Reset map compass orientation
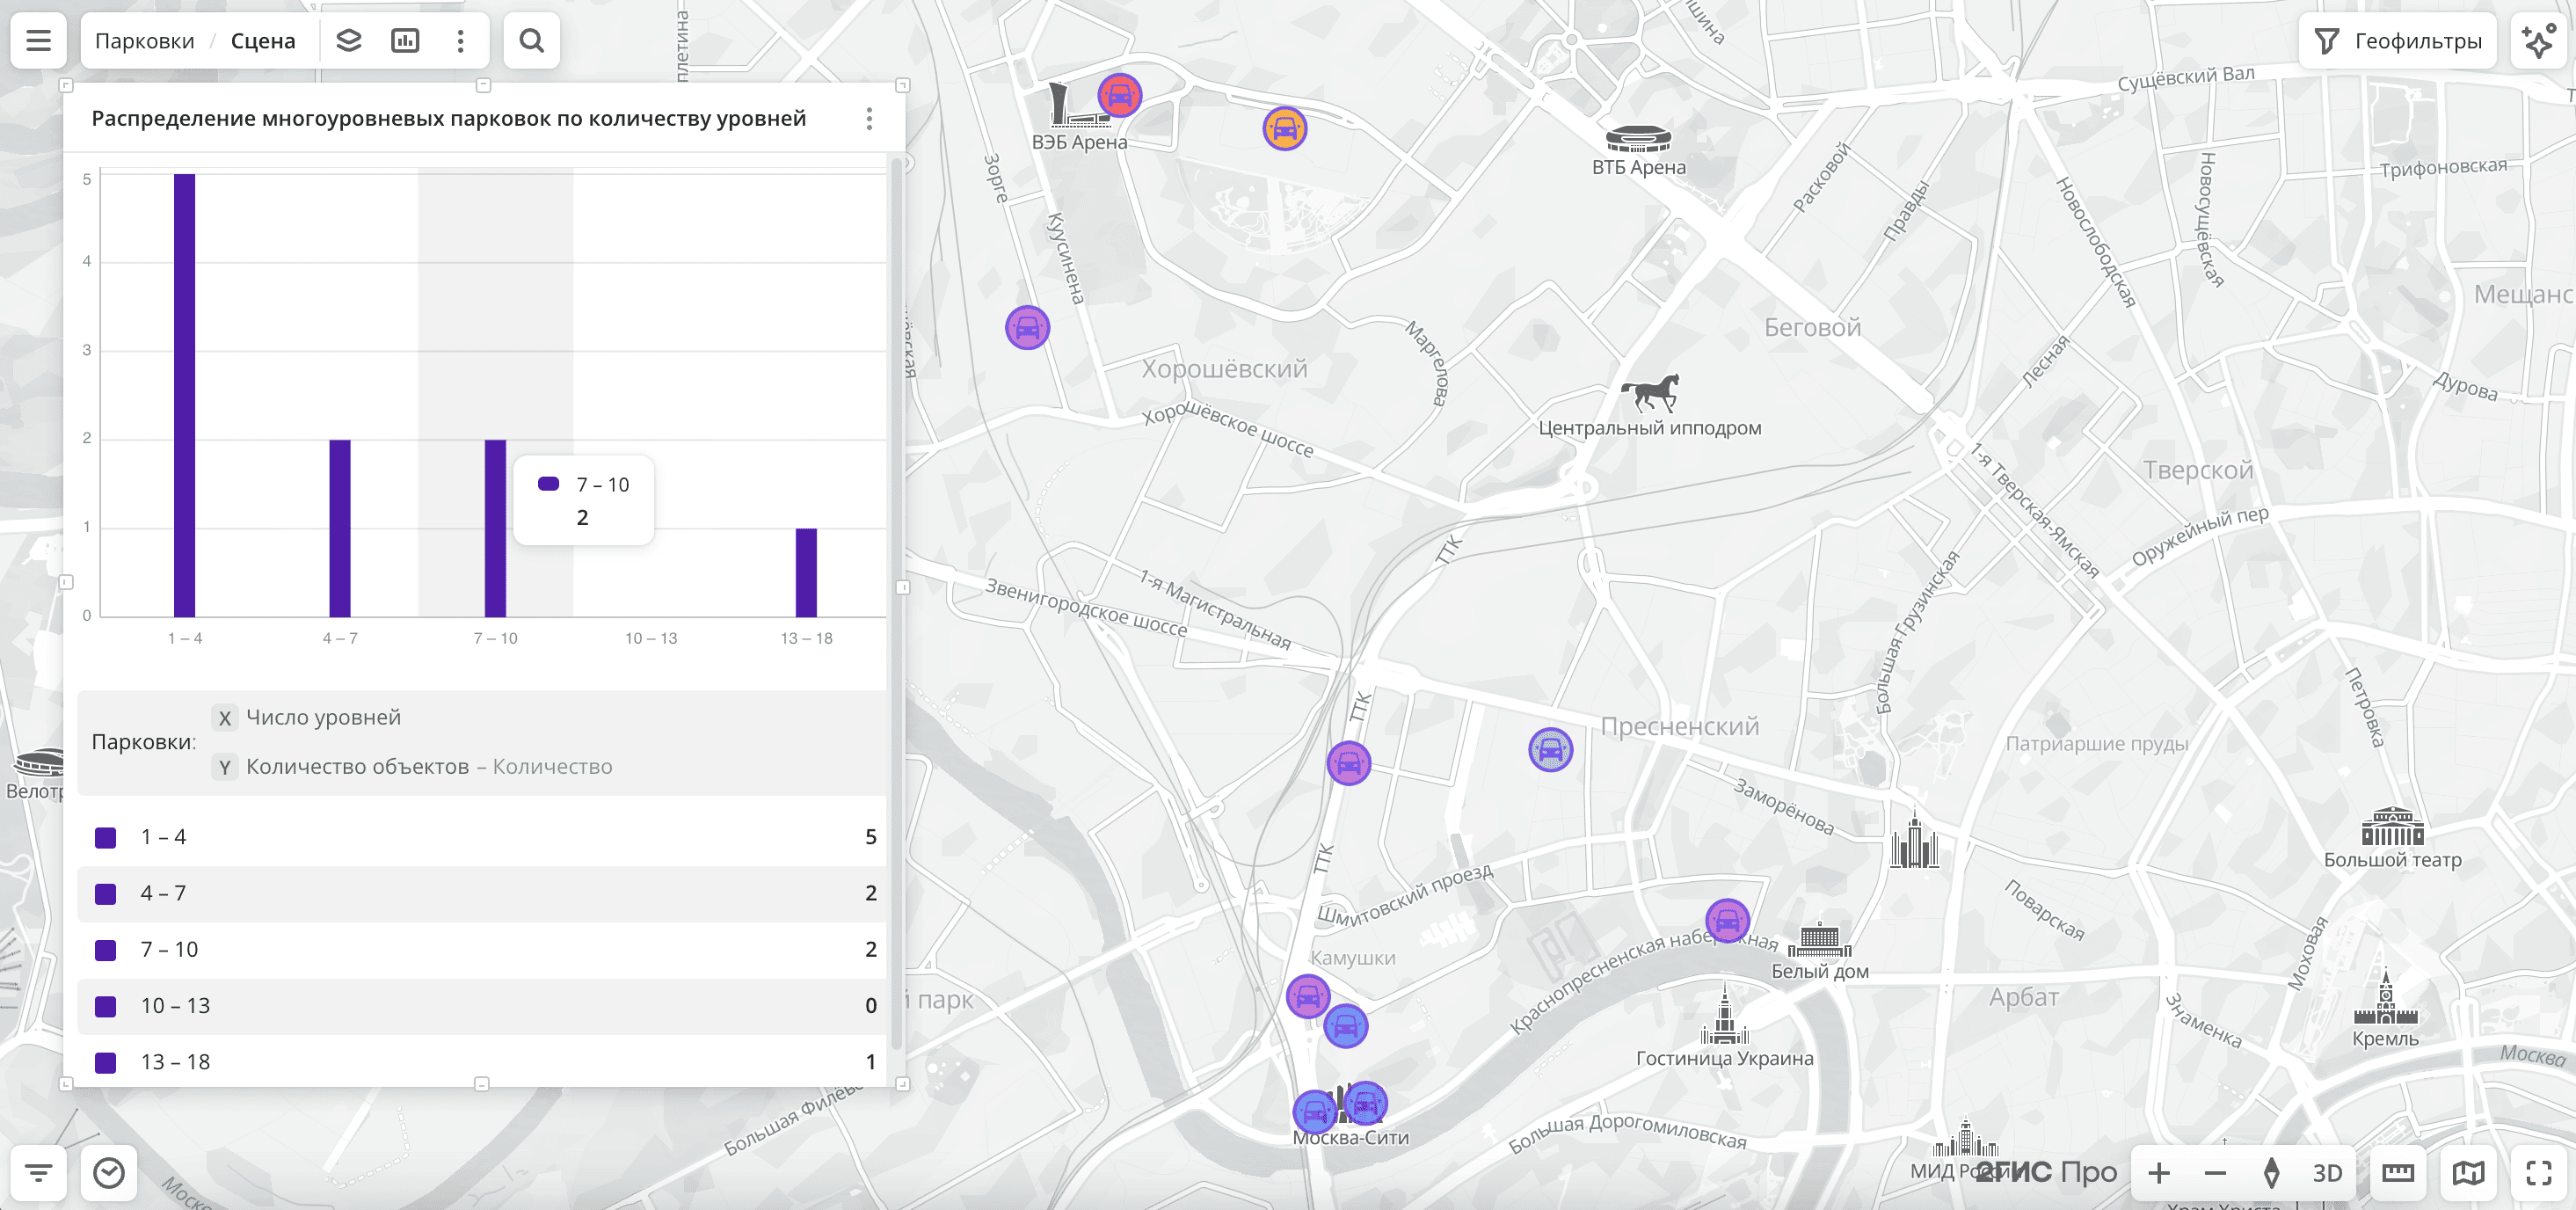Screen dimensions: 2576x1210 (2271, 1173)
